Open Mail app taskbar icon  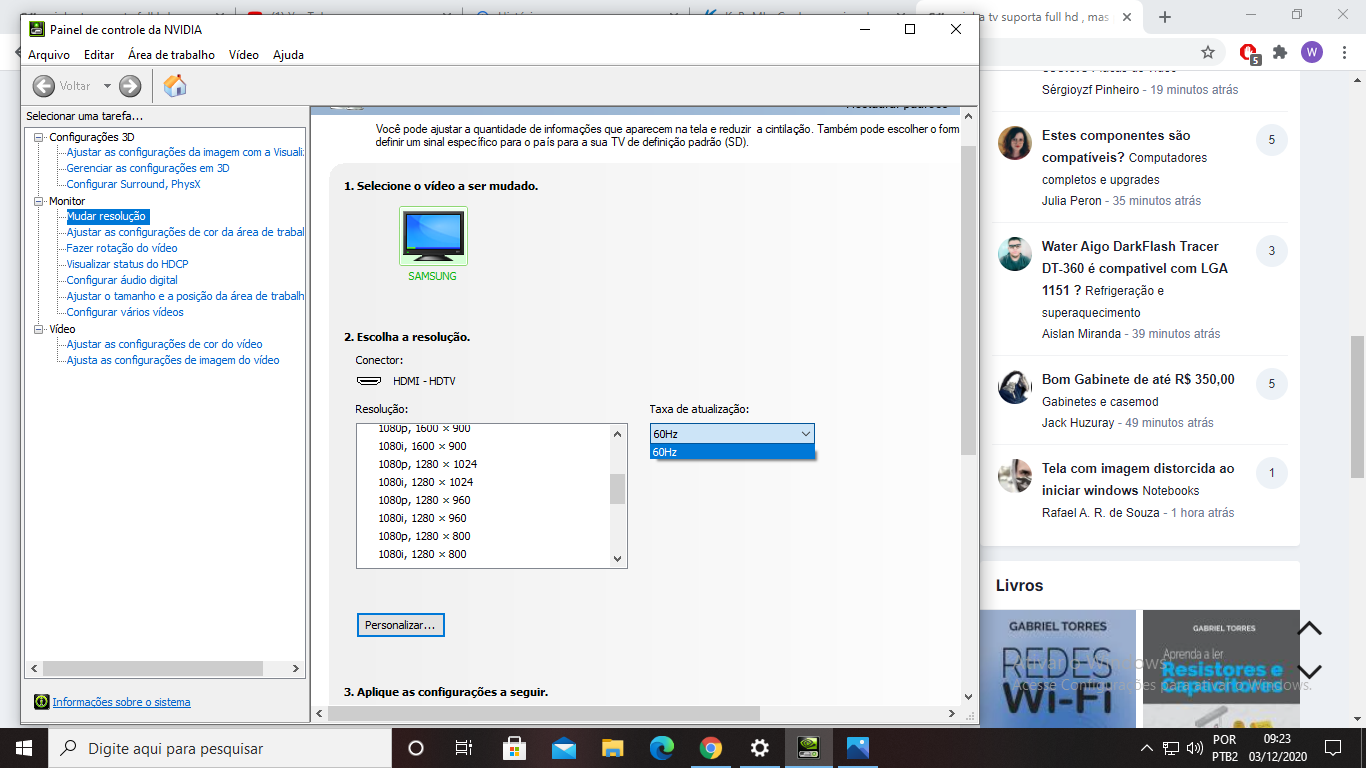click(x=563, y=748)
